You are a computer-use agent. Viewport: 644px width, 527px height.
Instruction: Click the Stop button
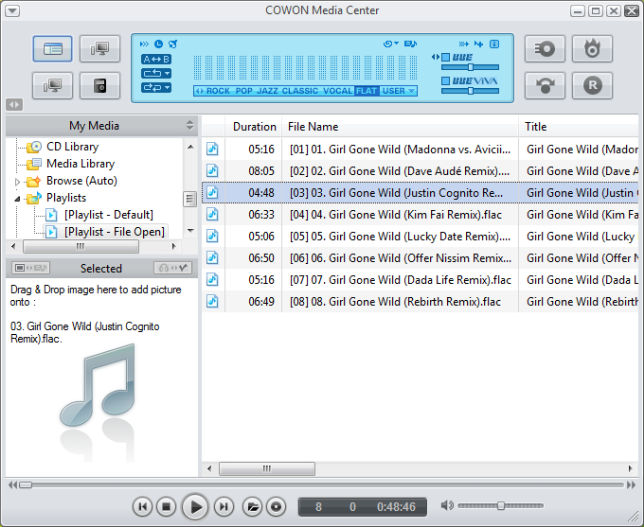coord(166,506)
